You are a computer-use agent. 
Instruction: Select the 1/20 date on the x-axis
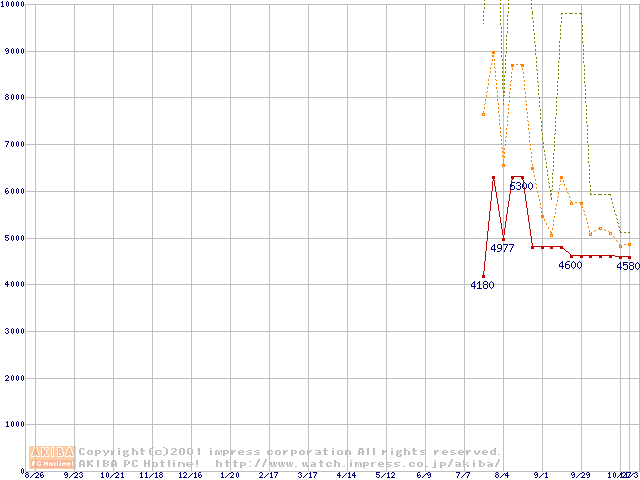pos(229,475)
